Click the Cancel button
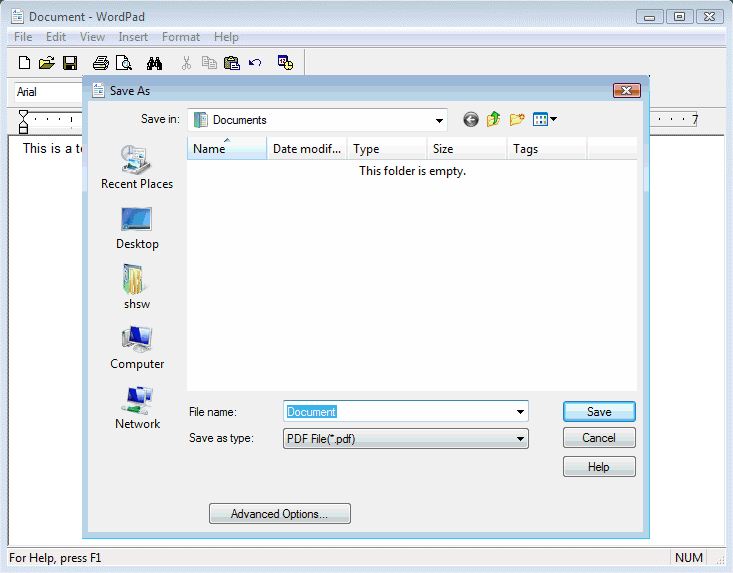The width and height of the screenshot is (733, 573). pyautogui.click(x=599, y=438)
